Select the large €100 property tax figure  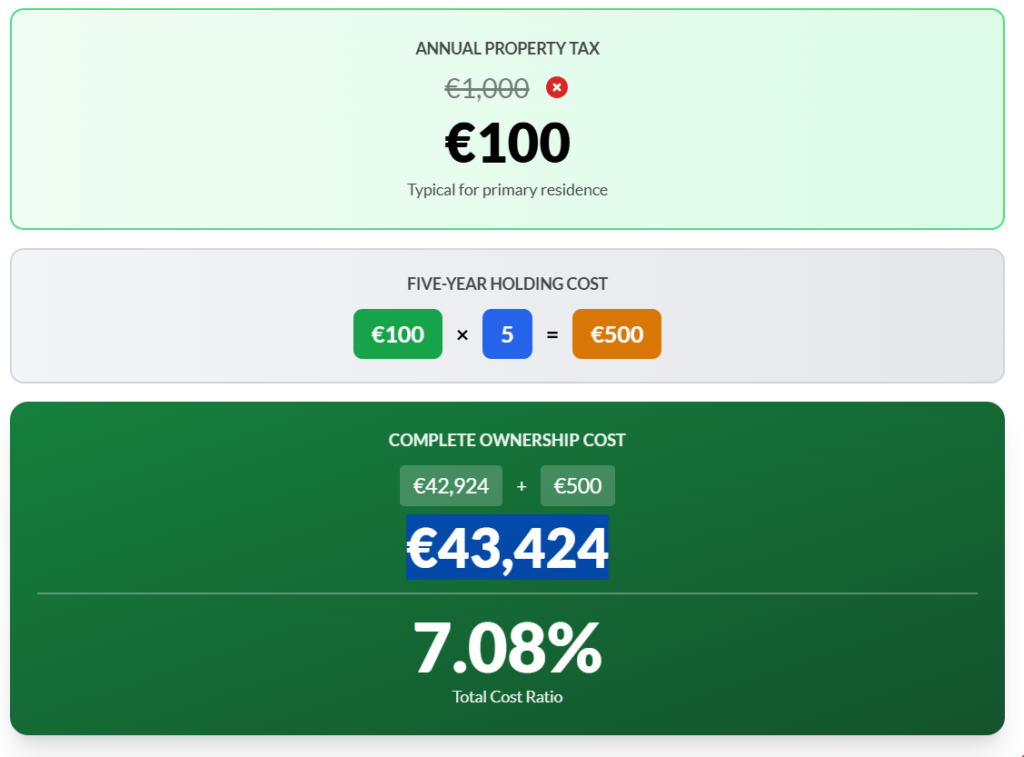507,142
